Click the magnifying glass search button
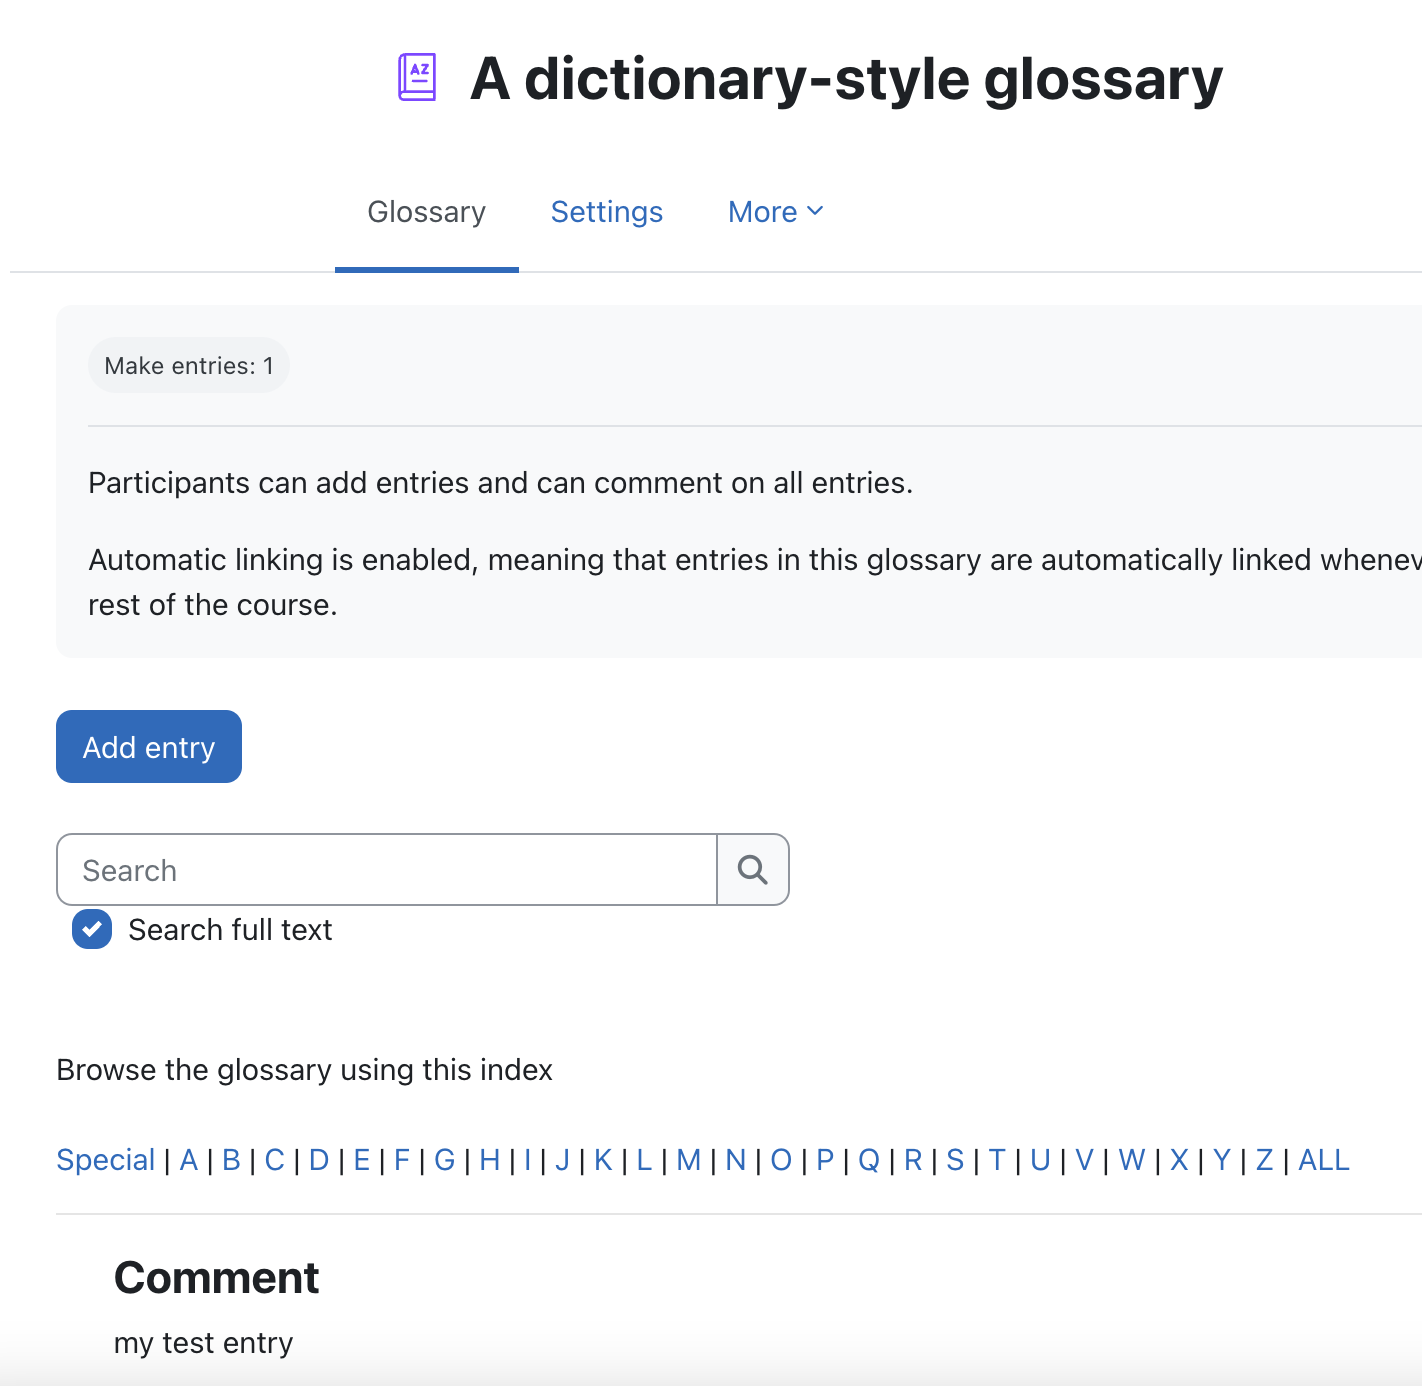 point(753,870)
